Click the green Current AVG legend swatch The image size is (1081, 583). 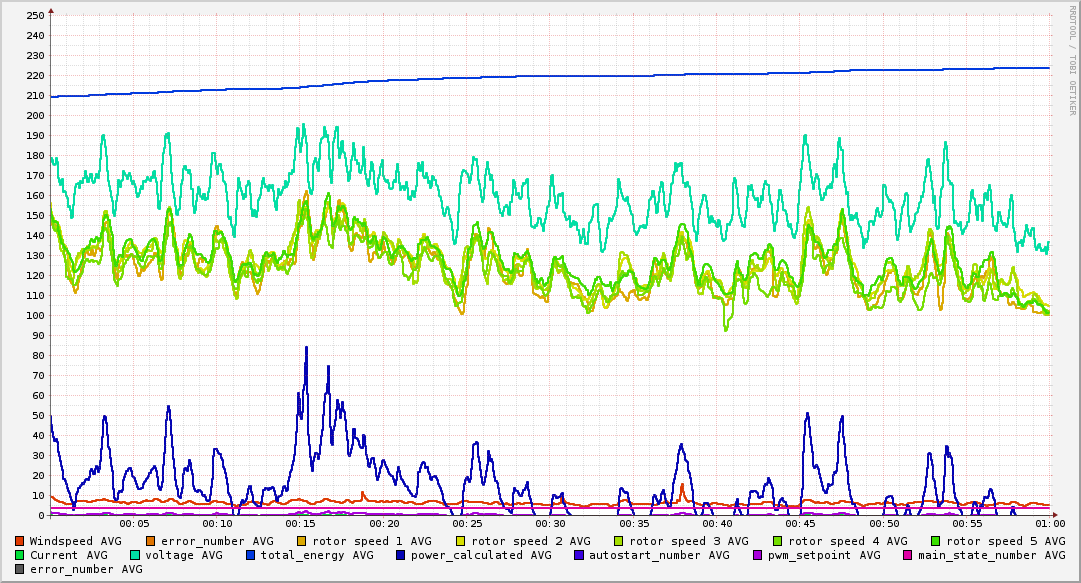click(20, 555)
